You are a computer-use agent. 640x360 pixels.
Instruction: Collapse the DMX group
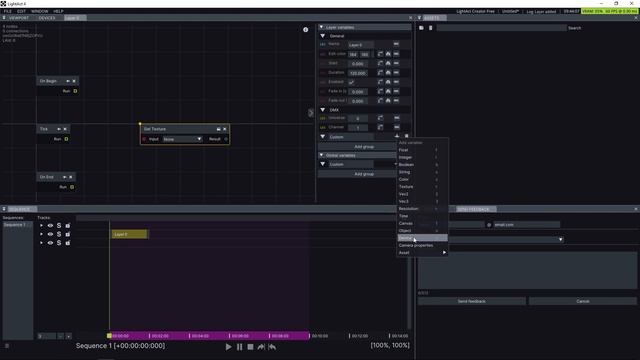point(323,110)
